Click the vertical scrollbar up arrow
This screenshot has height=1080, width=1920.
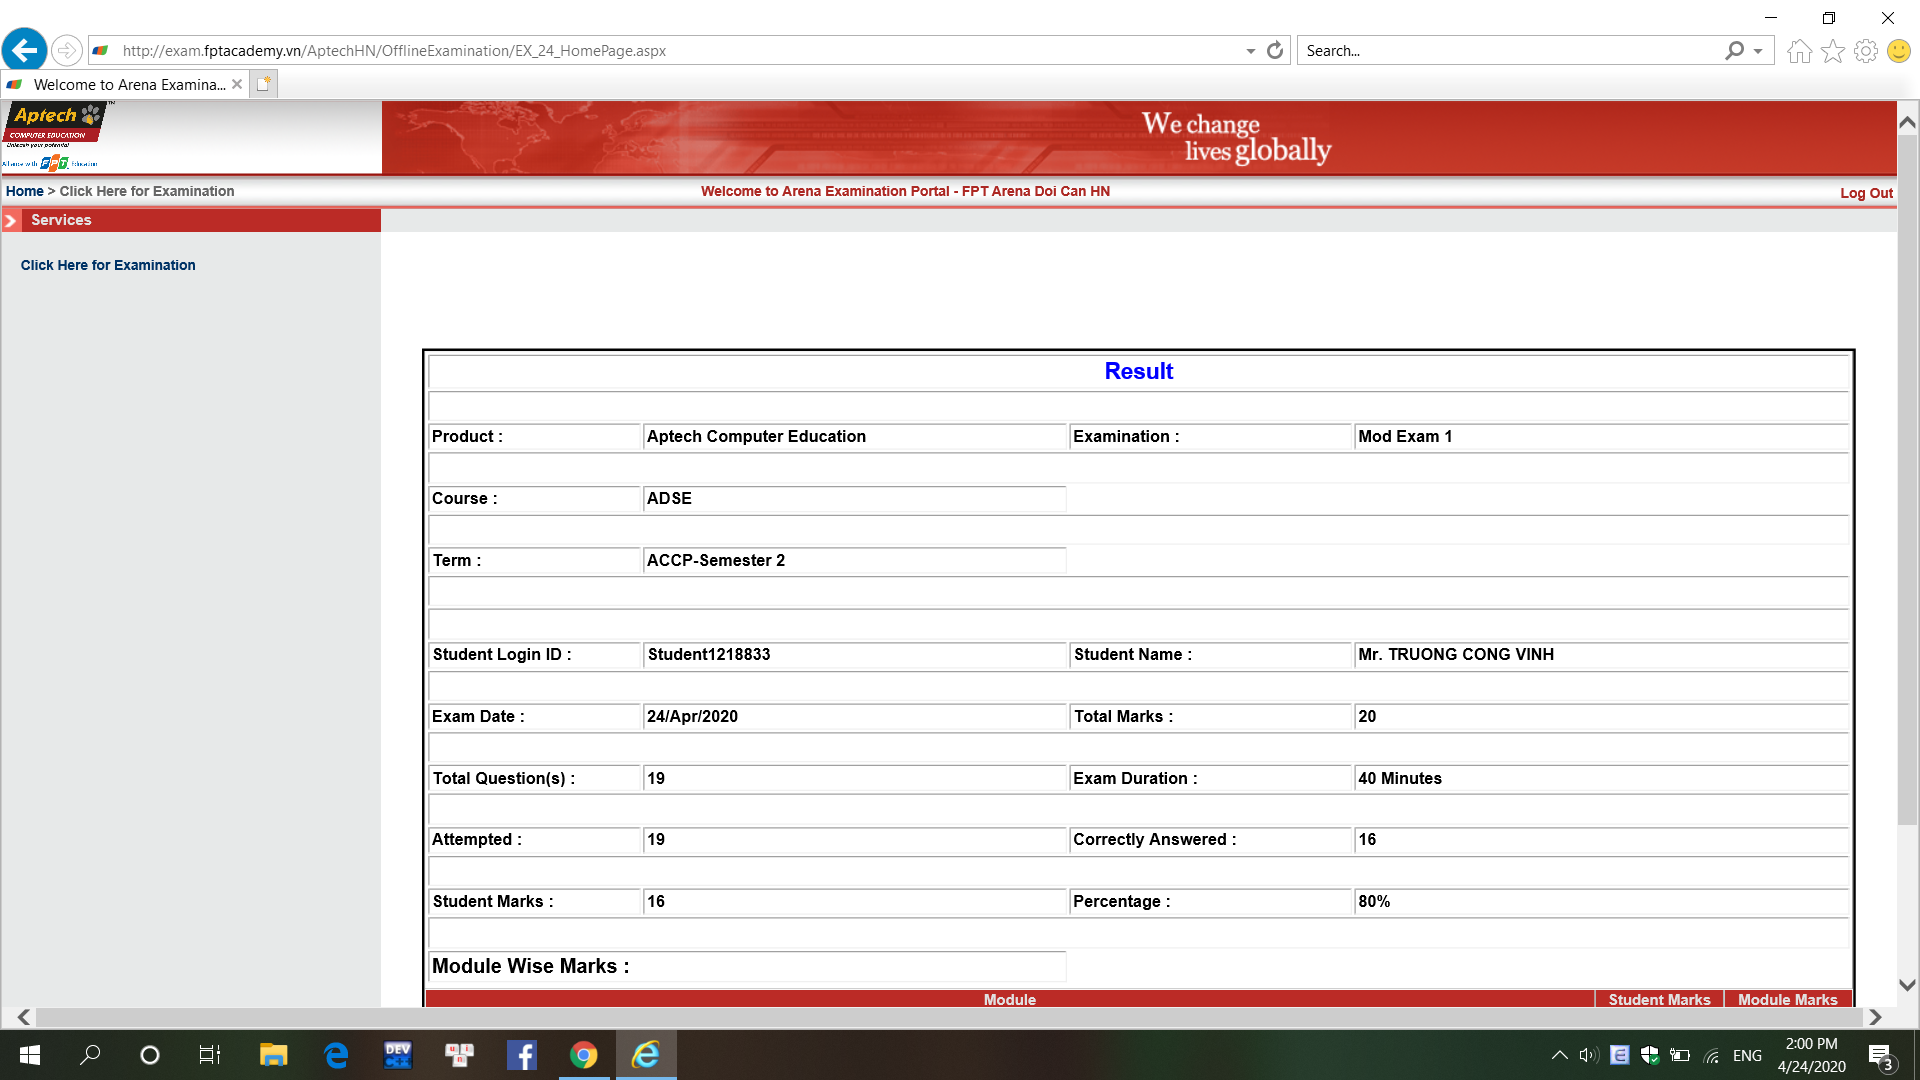[x=1907, y=122]
